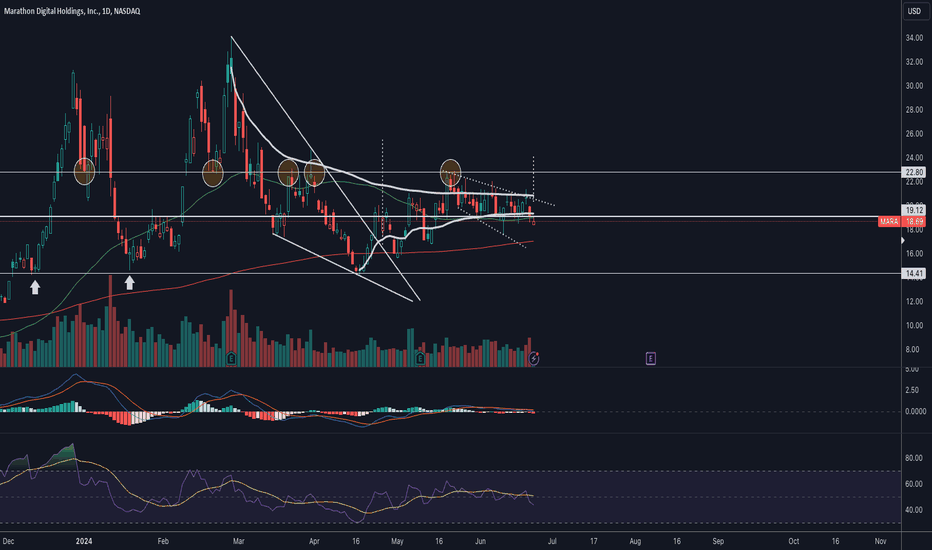Screen dimensions: 932x550
Task: Click the 2.50 MACD scale label
Action: 912,390
